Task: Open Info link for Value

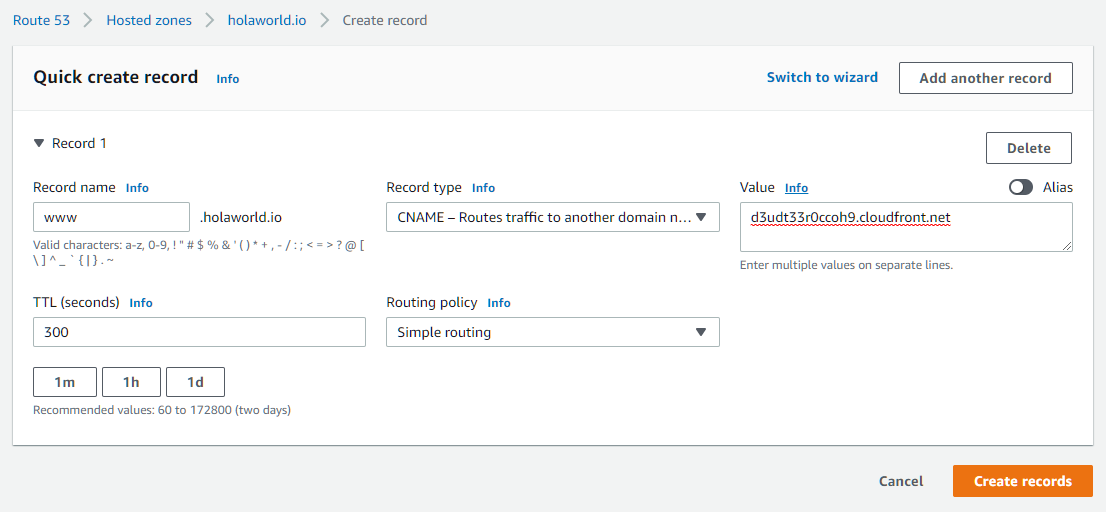Action: [x=796, y=188]
